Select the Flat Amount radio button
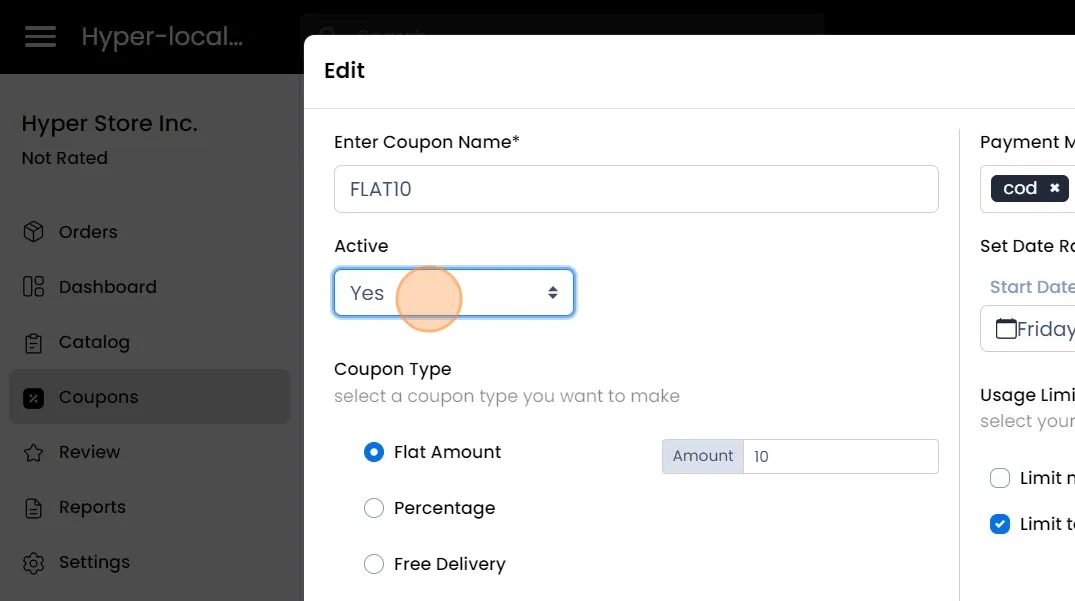The height and width of the screenshot is (601, 1075). [x=374, y=452]
